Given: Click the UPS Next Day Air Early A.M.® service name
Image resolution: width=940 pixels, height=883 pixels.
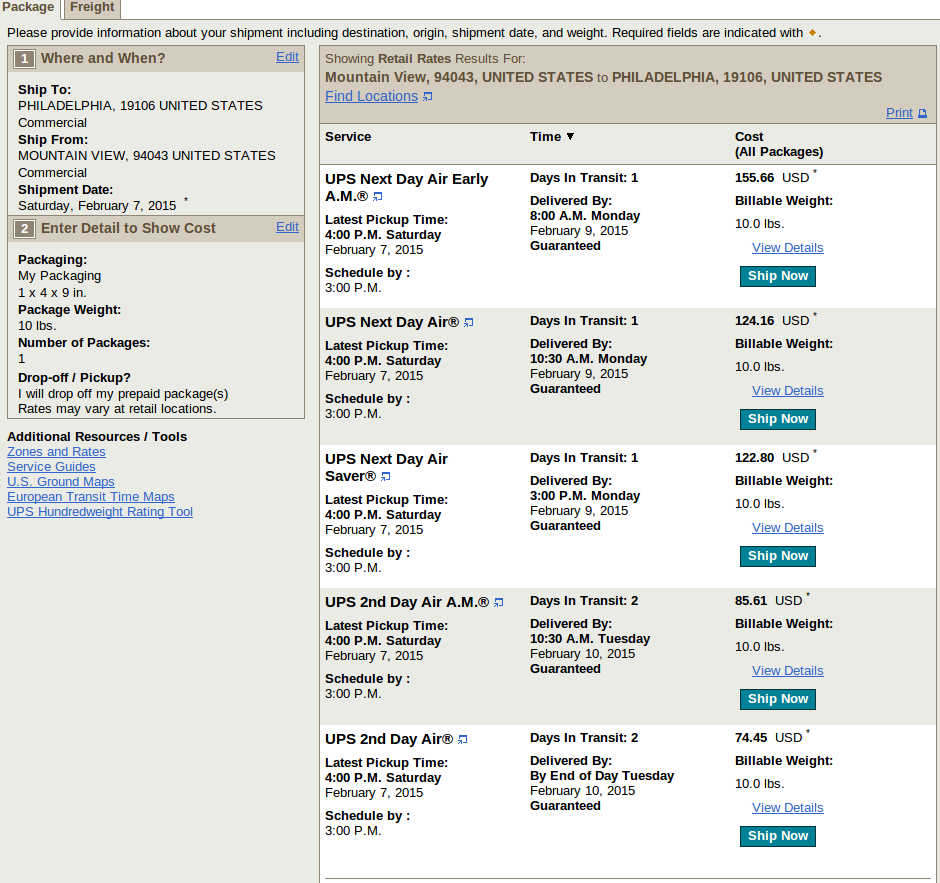Looking at the screenshot, I should (406, 188).
